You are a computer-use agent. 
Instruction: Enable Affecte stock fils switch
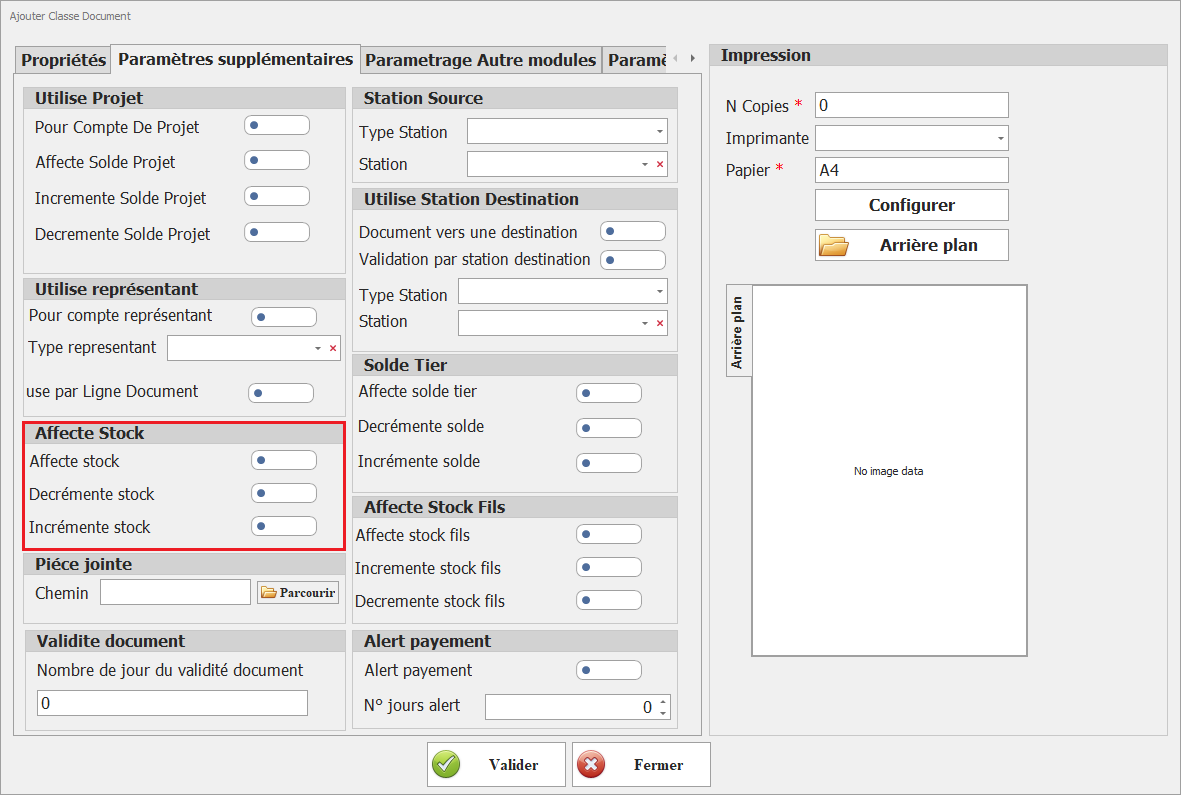pos(609,535)
